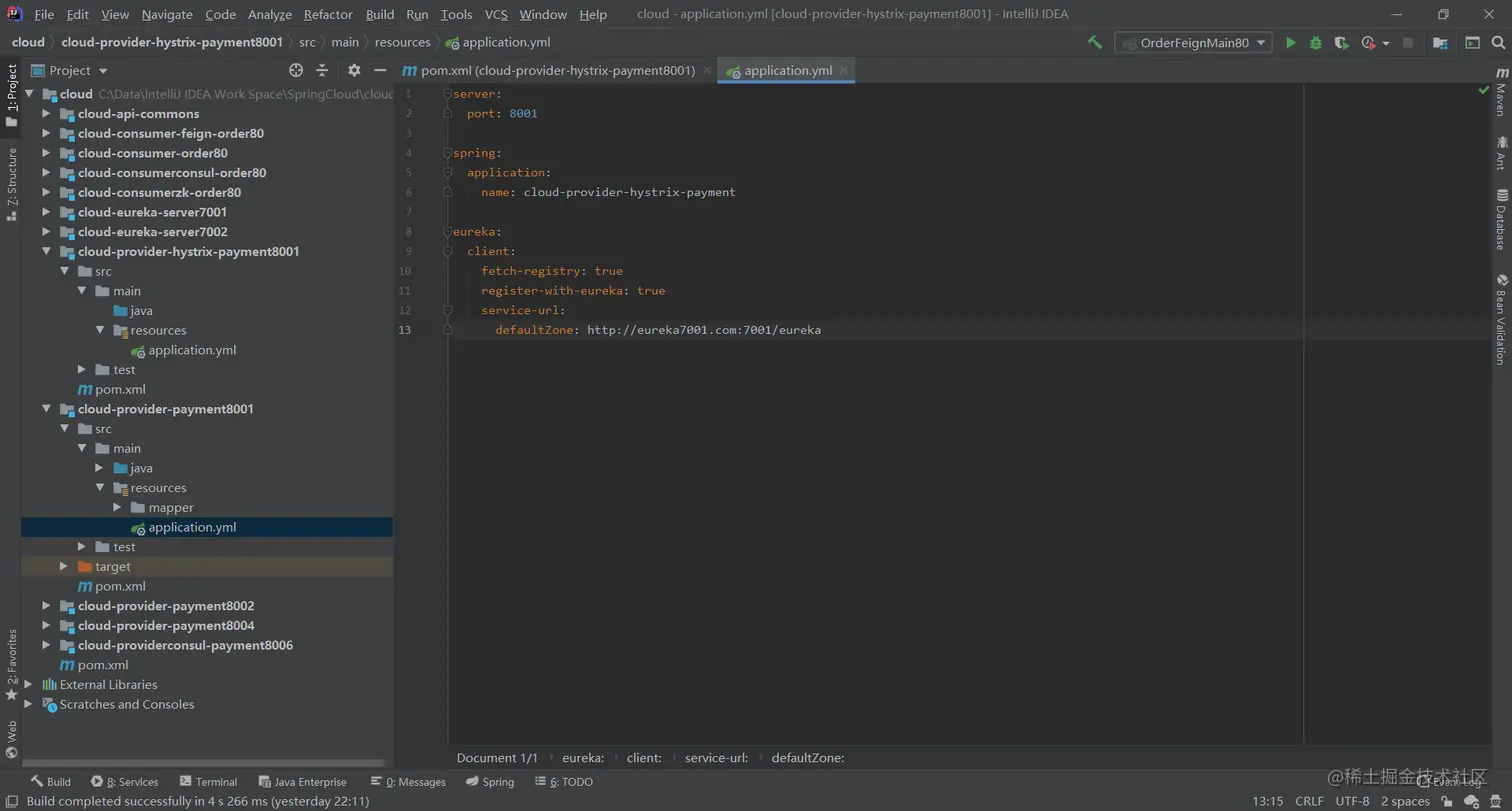Open the Database tool window on right edge
This screenshot has width=1512, height=811.
pos(1501,219)
